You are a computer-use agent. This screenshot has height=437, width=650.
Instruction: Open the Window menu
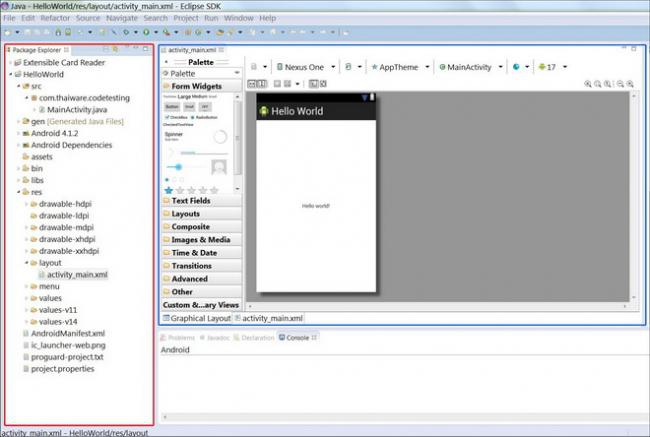(x=238, y=18)
